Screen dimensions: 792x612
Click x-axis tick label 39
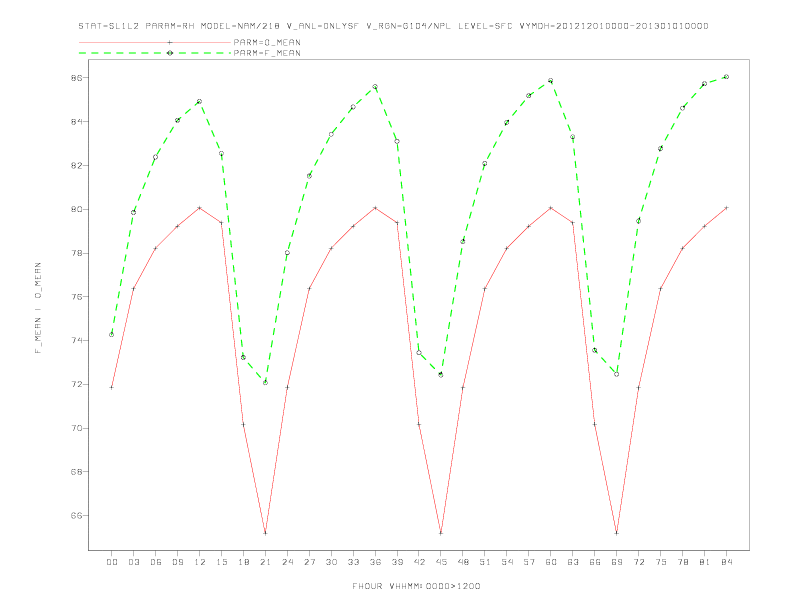[x=398, y=562]
